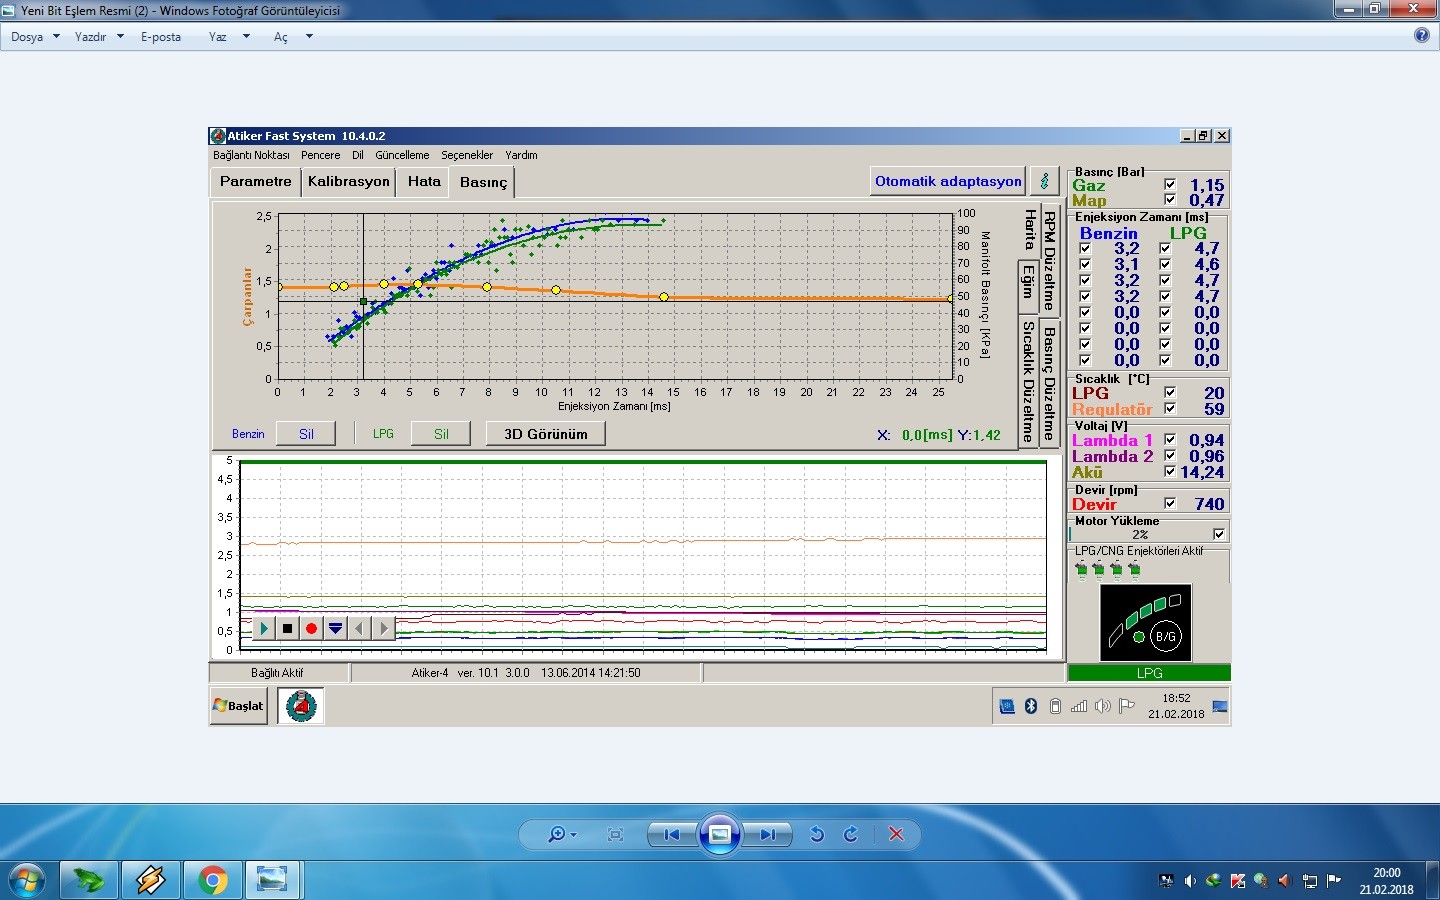Click the Atiker icon next to Başlat
1440x900 pixels.
coord(300,706)
